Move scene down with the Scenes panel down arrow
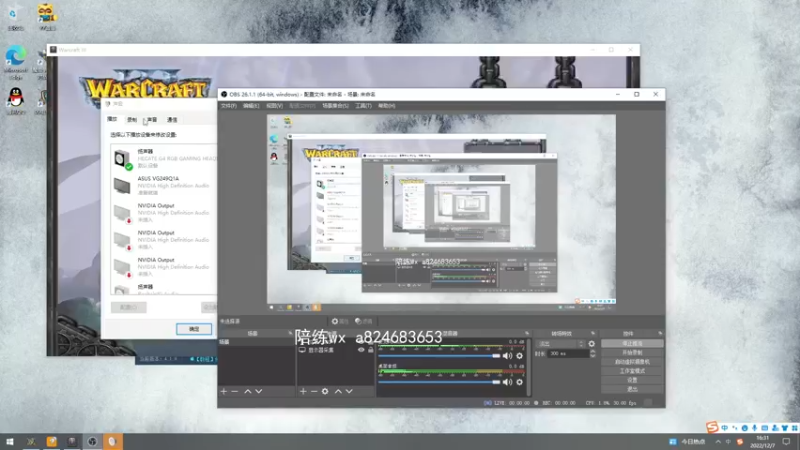Screen dimensions: 800x450 point(259,391)
